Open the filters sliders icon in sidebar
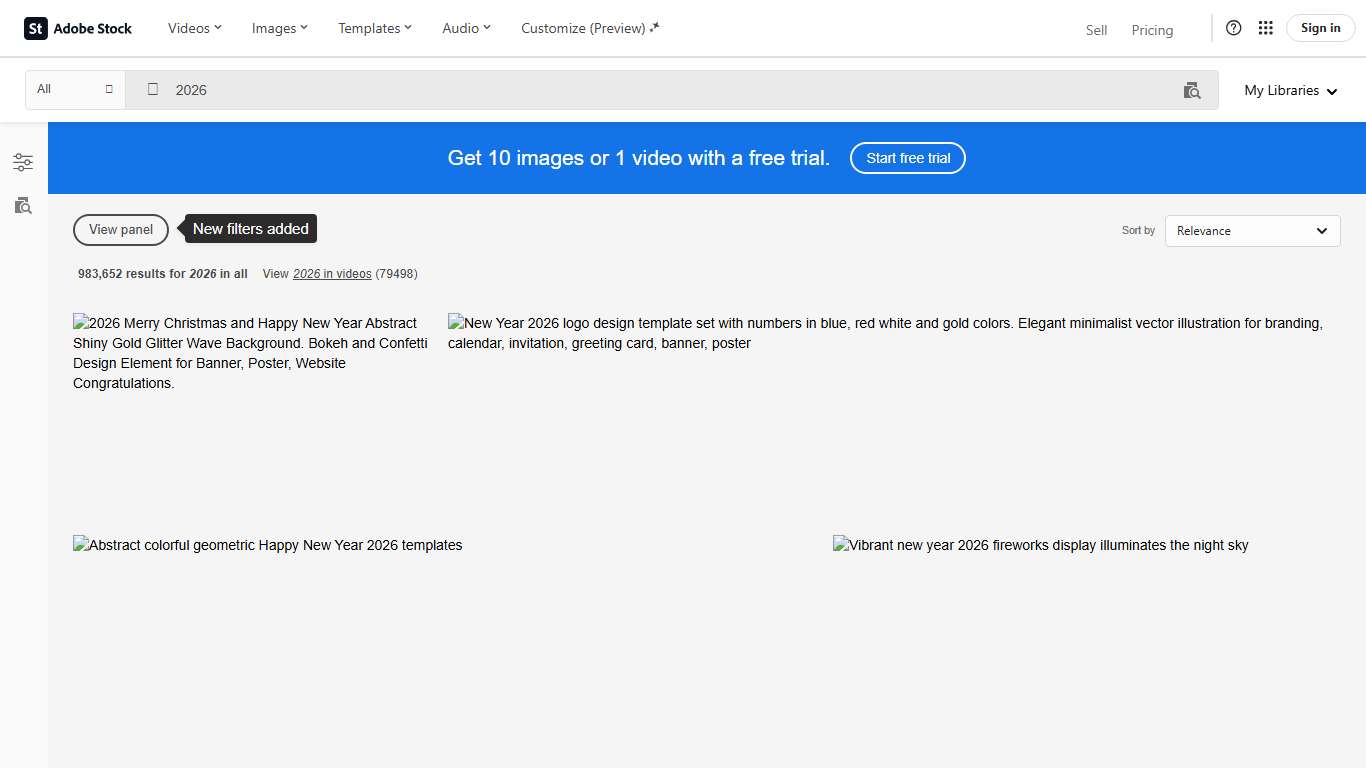This screenshot has width=1366, height=768. pos(23,162)
